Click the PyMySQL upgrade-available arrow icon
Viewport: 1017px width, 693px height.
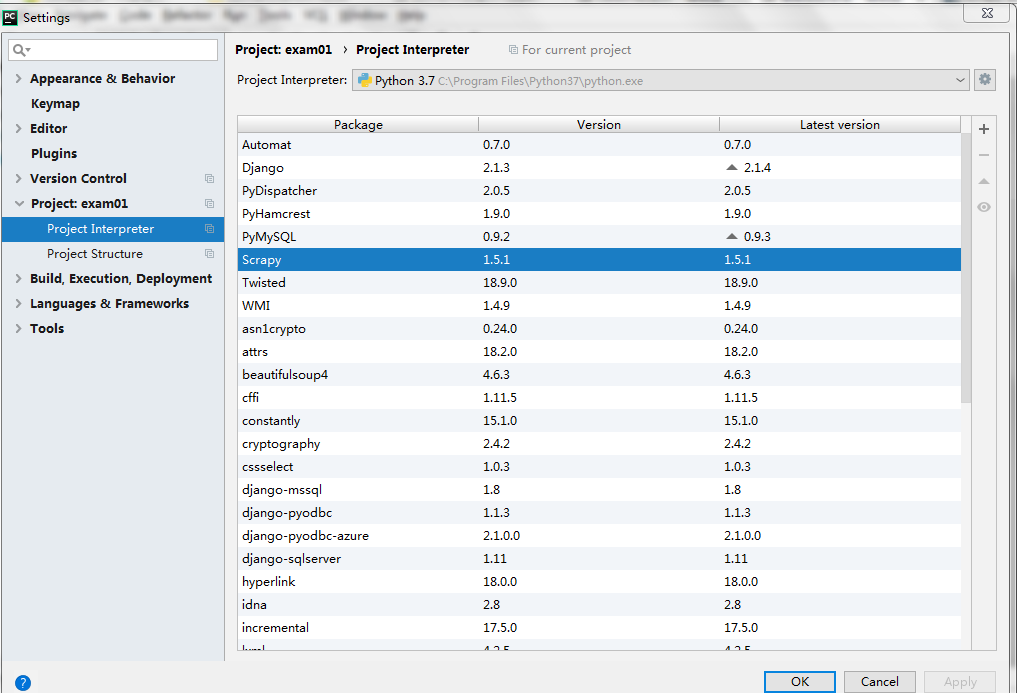point(732,237)
